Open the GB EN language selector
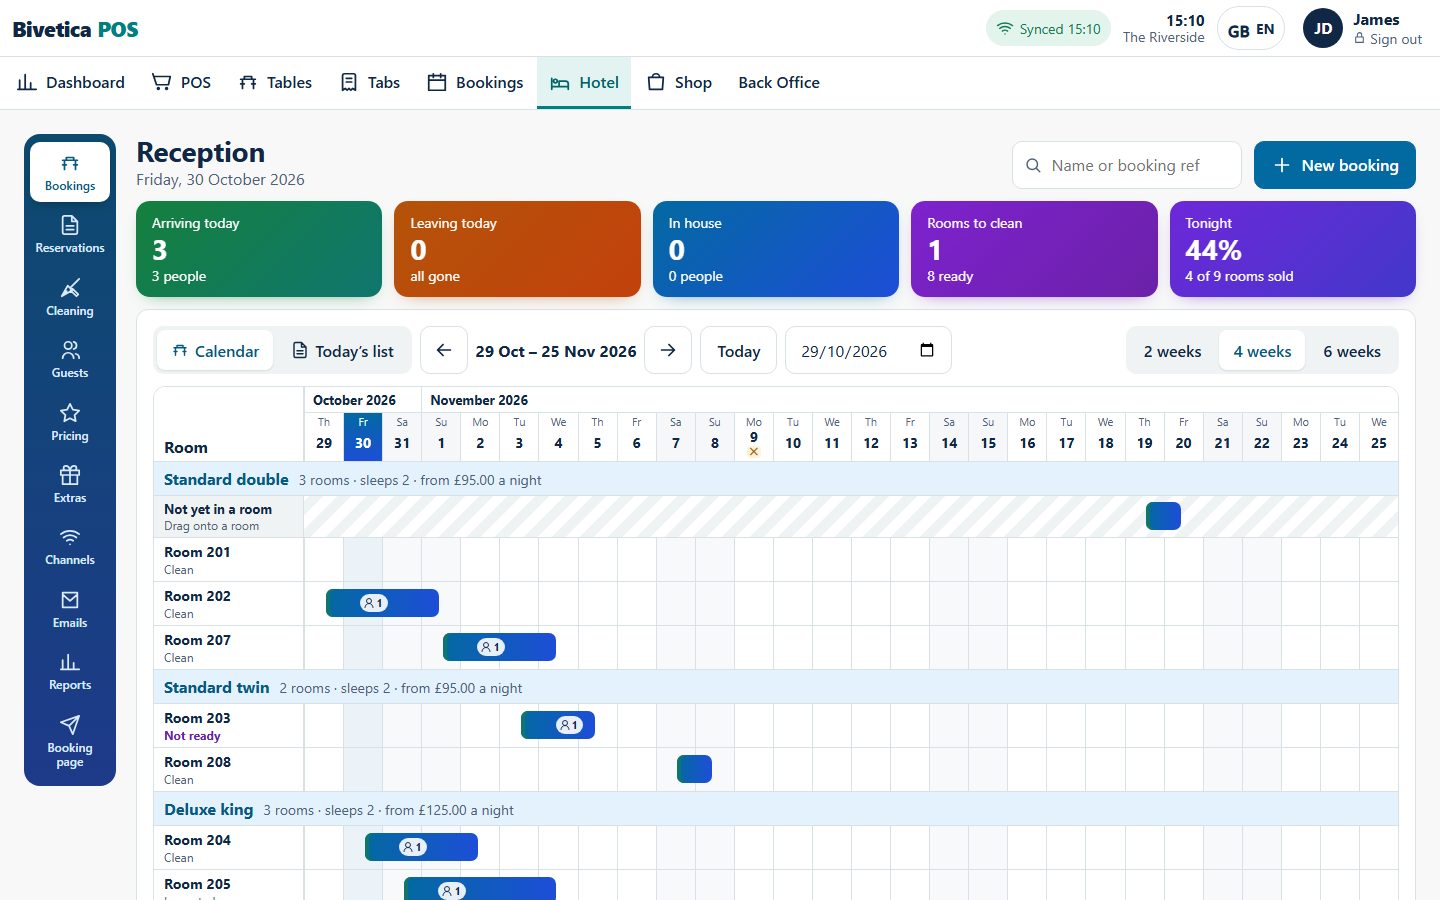The image size is (1440, 900). (x=1251, y=29)
